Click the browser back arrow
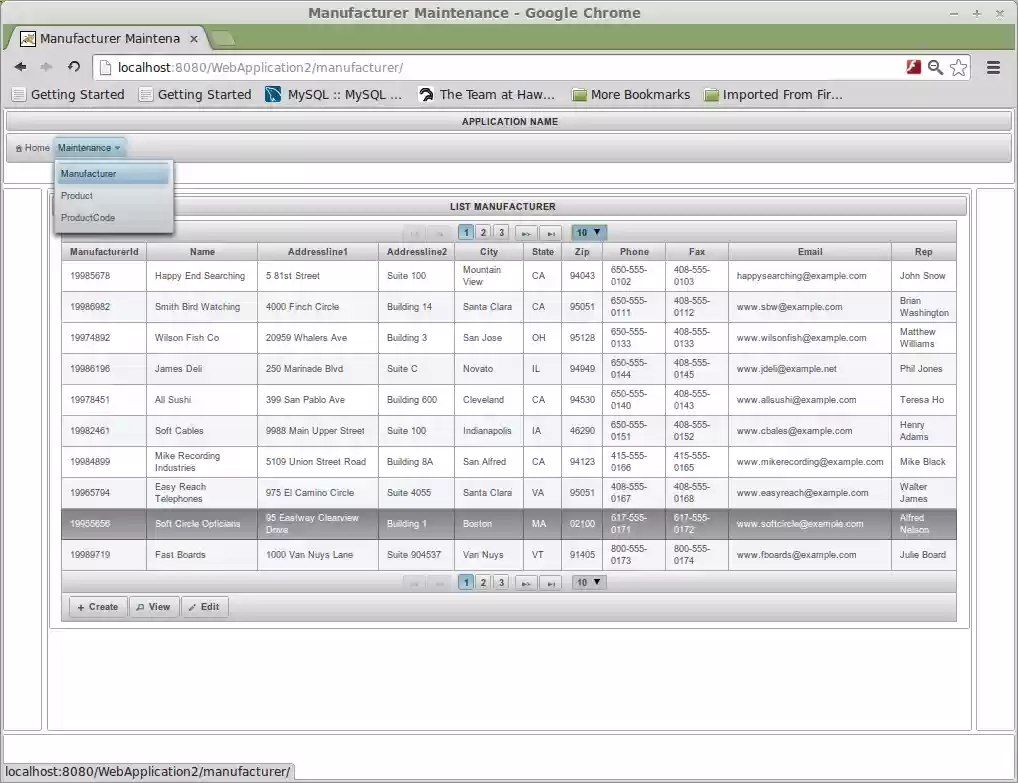The image size is (1018, 783). [x=20, y=67]
